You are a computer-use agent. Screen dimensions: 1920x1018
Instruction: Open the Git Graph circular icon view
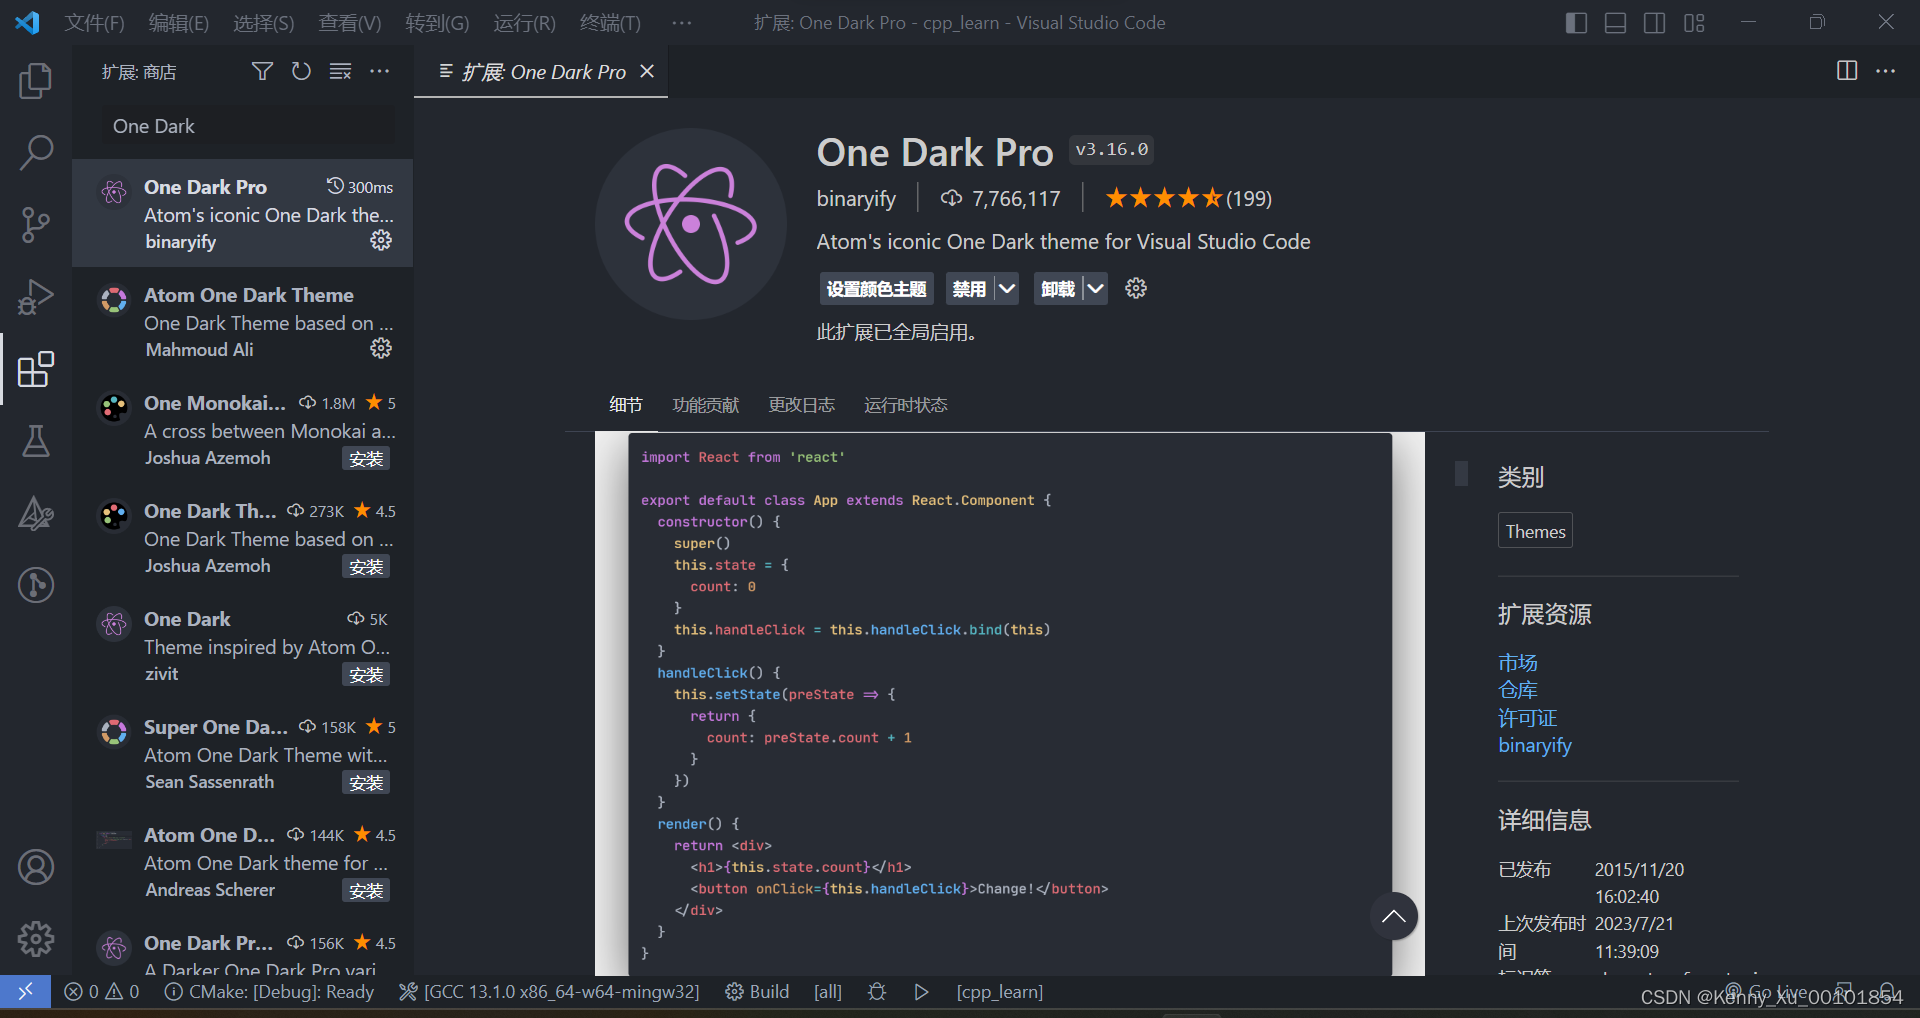click(x=36, y=585)
